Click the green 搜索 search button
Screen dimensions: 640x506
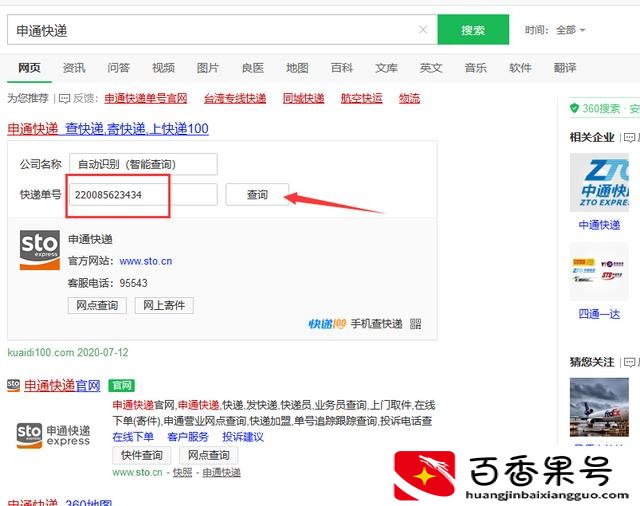click(x=473, y=30)
